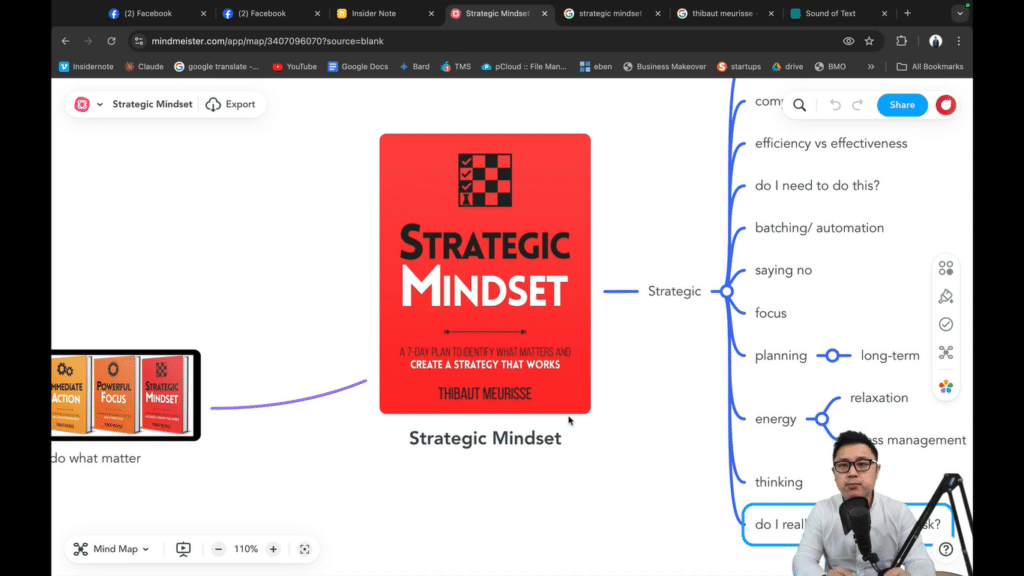Start presentation mode
1024x576 pixels.
click(x=184, y=549)
